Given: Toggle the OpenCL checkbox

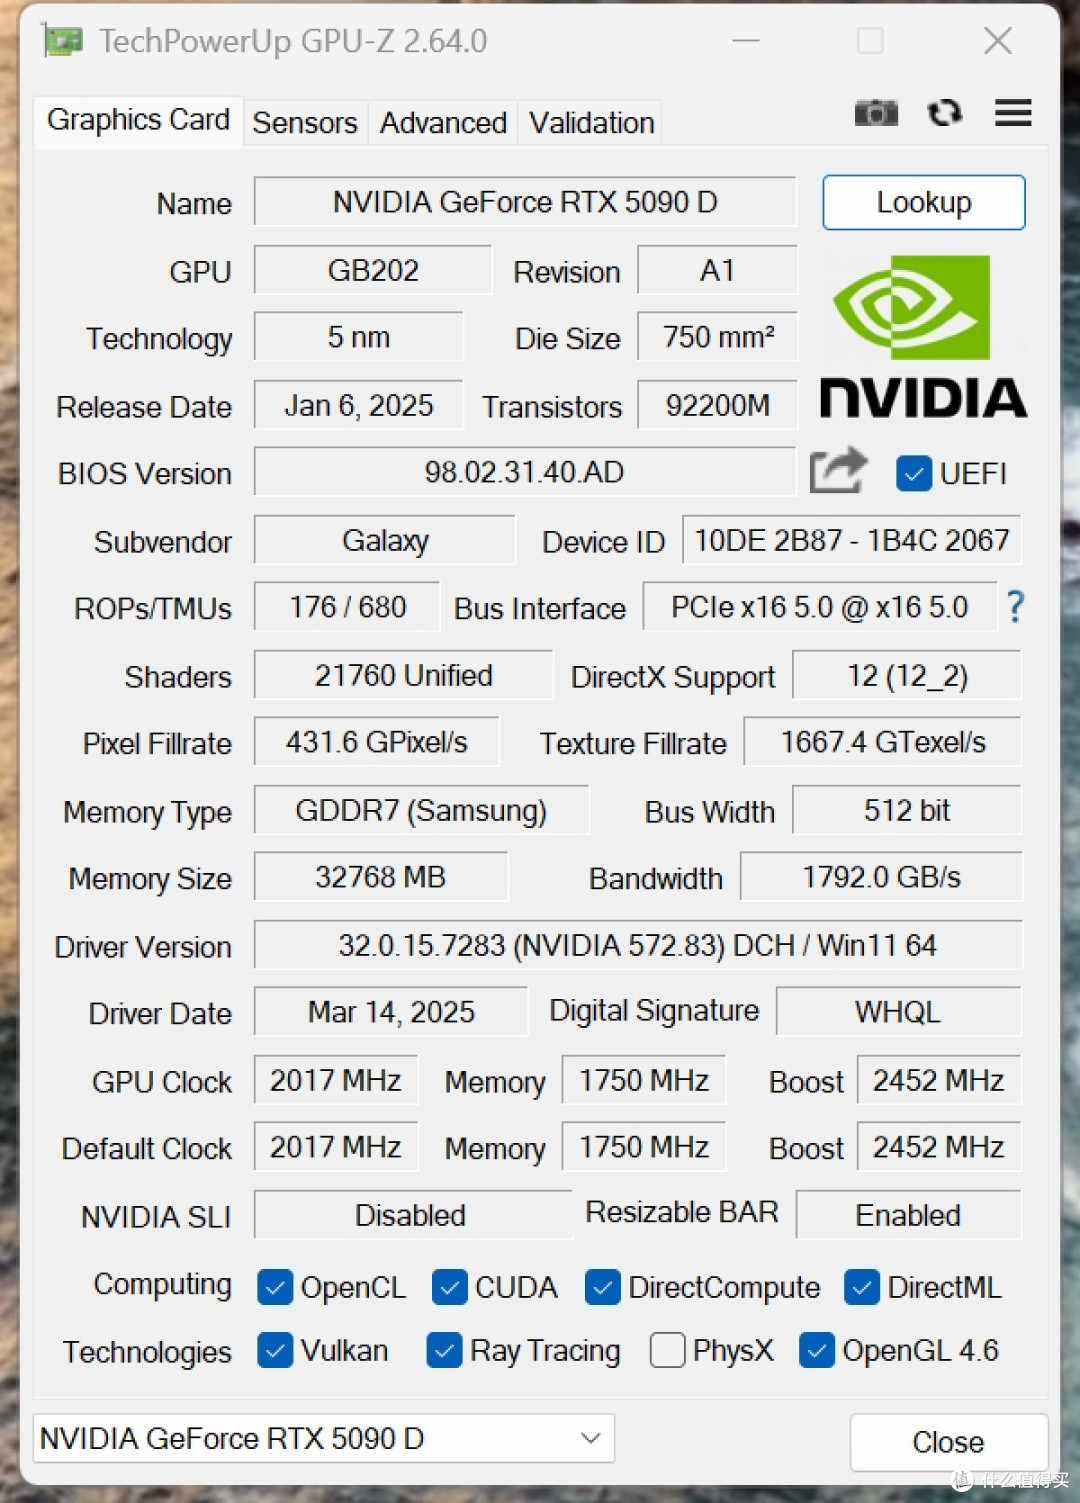Looking at the screenshot, I should click(x=275, y=1287).
